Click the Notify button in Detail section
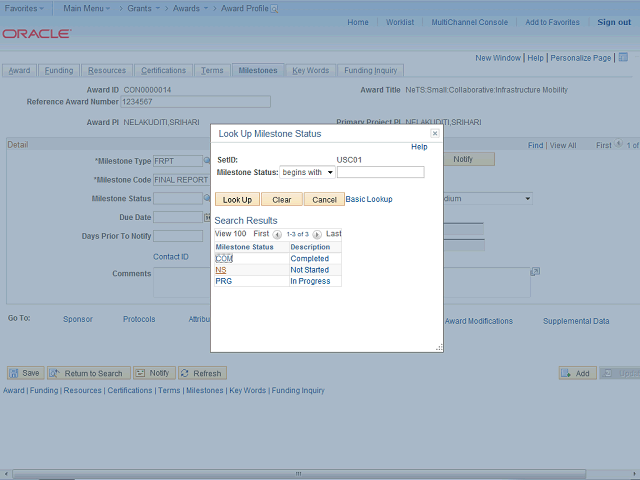Viewport: 640px width, 480px height. 469,159
